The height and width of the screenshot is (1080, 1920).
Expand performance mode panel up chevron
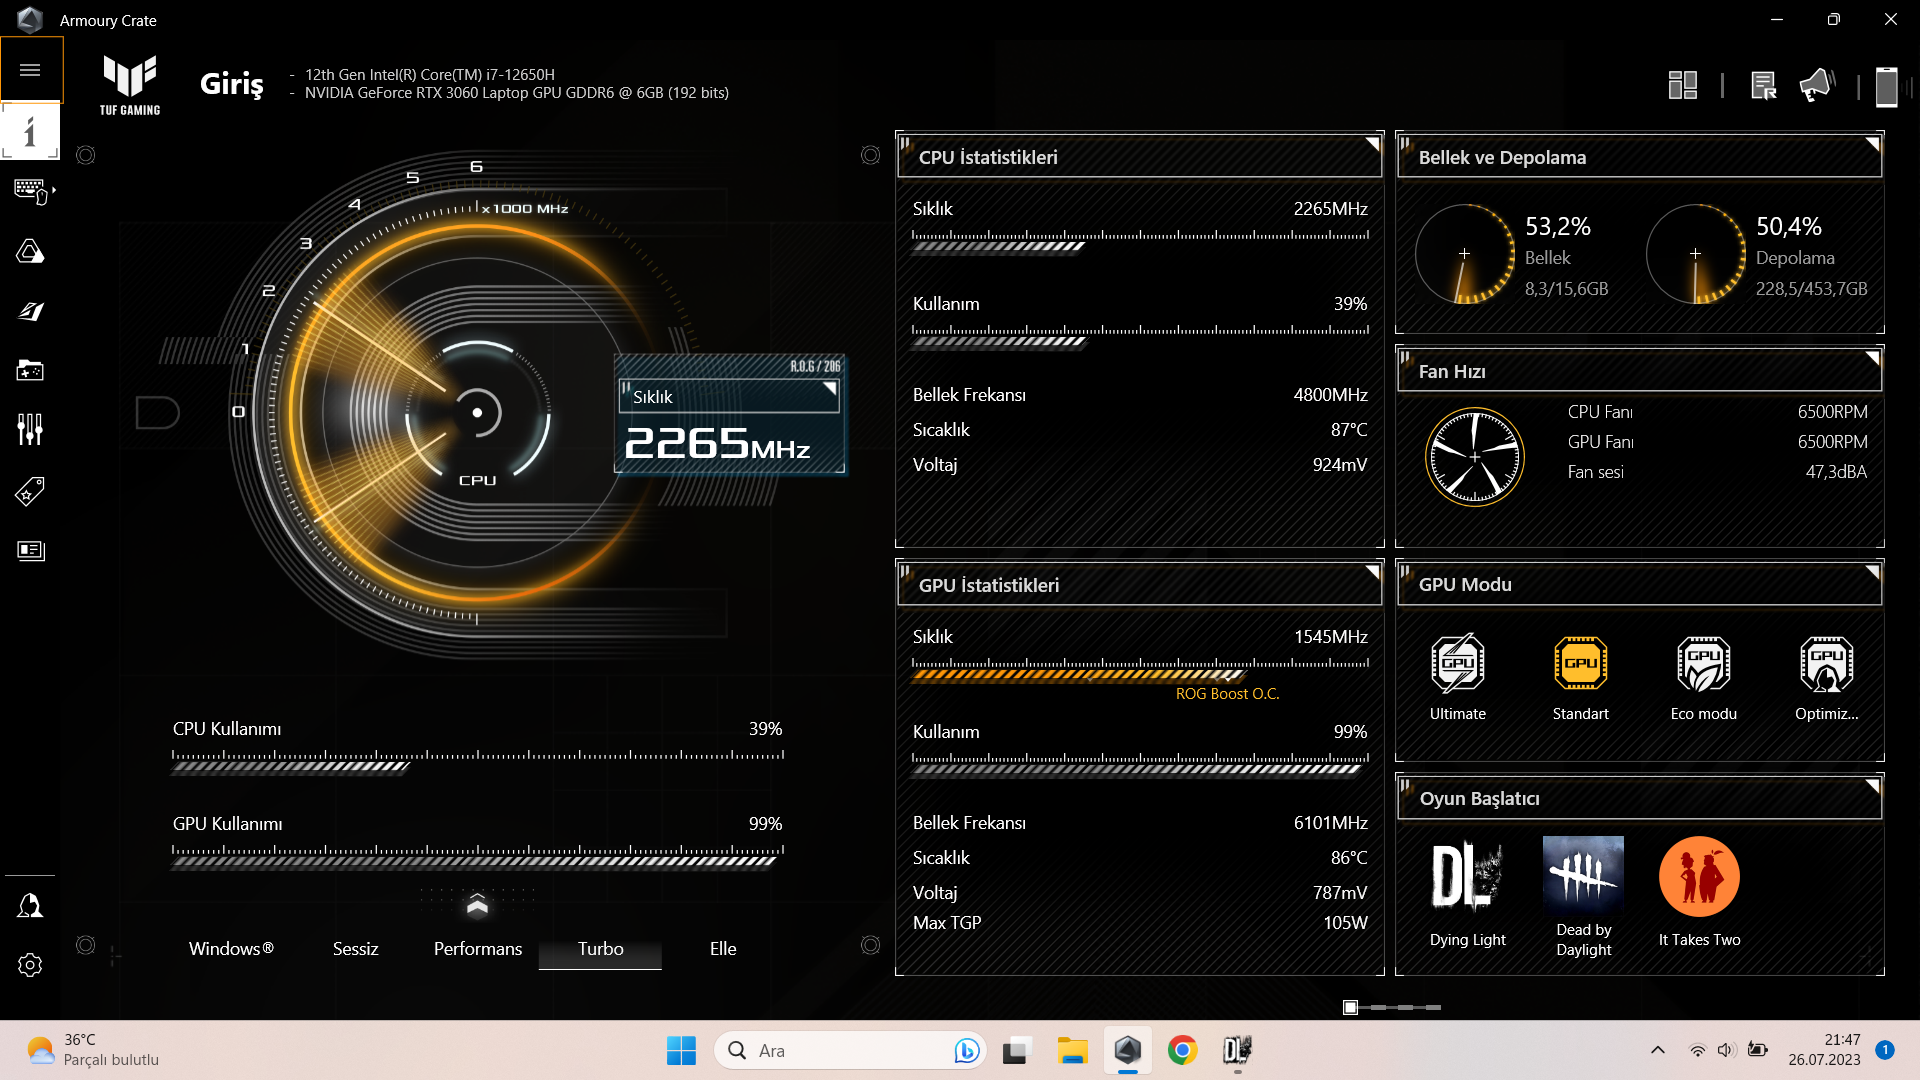pos(477,905)
